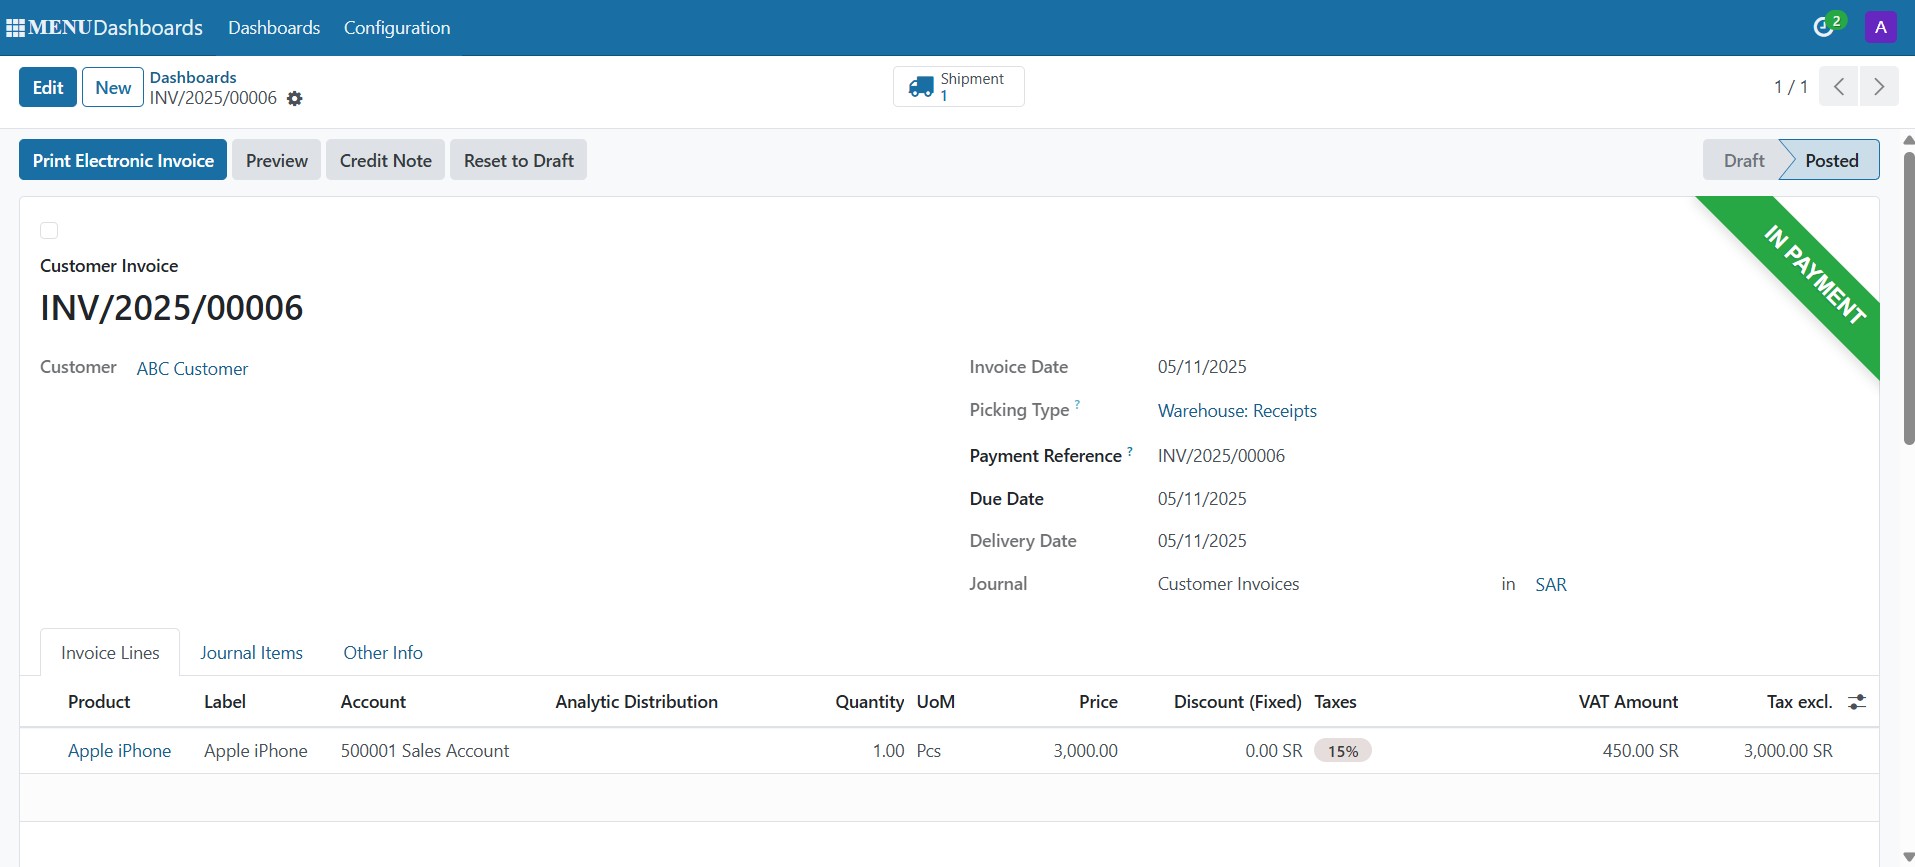1915x867 pixels.
Task: Tick the checkbox above Customer Invoice
Action: [49, 231]
